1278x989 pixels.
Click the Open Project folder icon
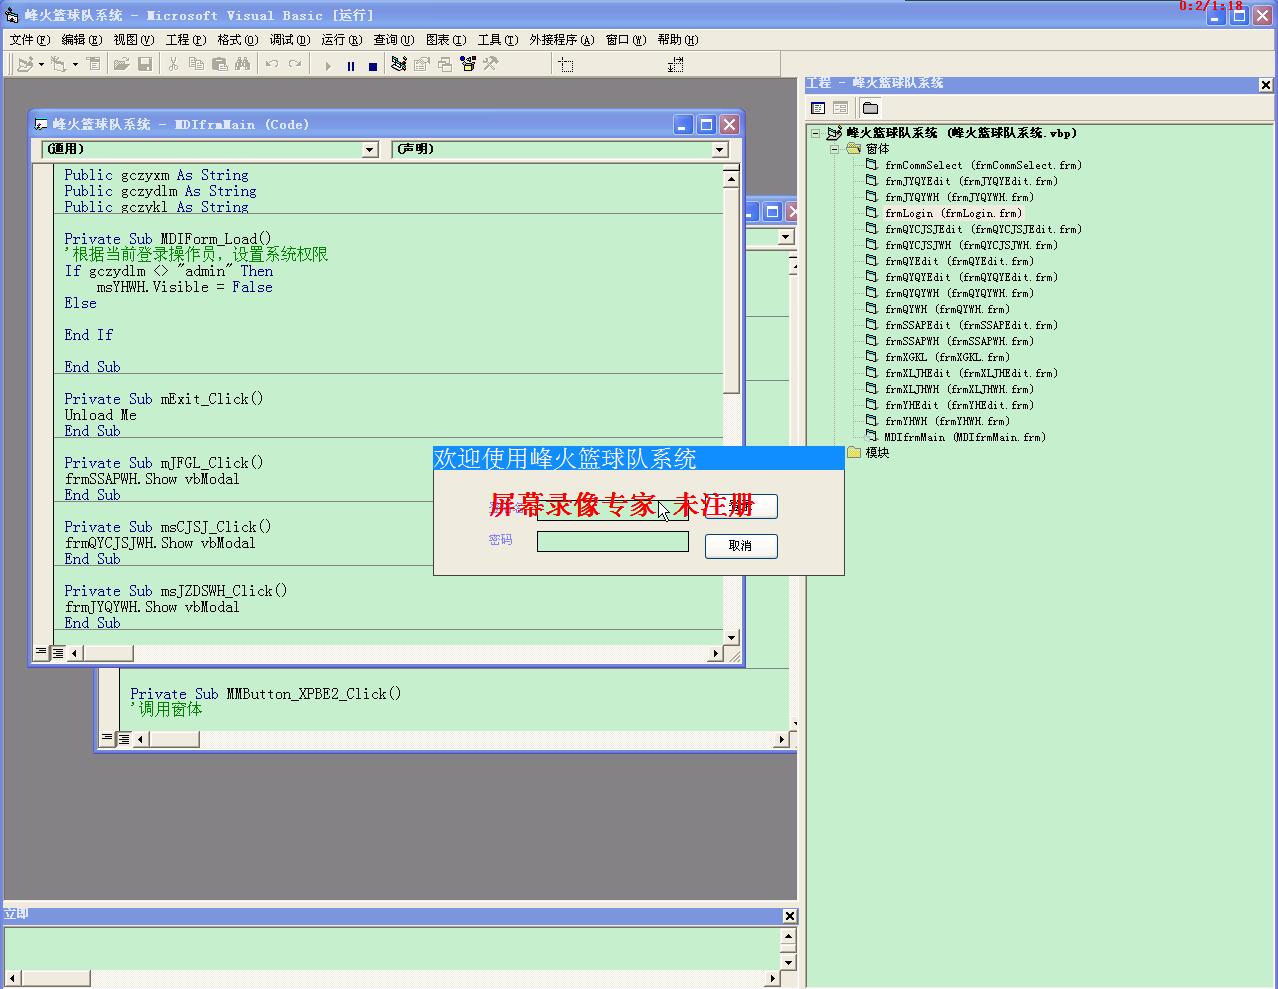click(121, 64)
